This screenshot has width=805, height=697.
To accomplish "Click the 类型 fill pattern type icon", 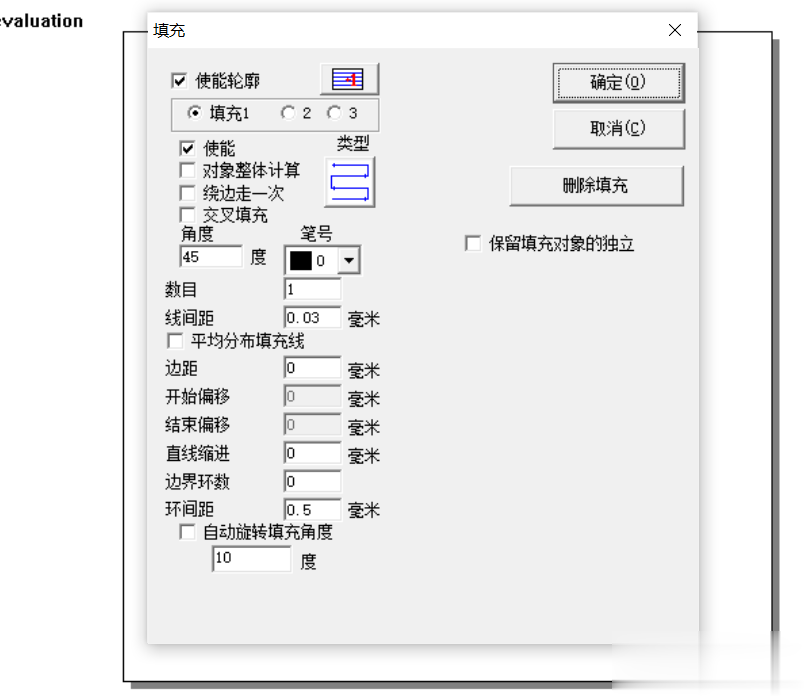I will point(350,182).
